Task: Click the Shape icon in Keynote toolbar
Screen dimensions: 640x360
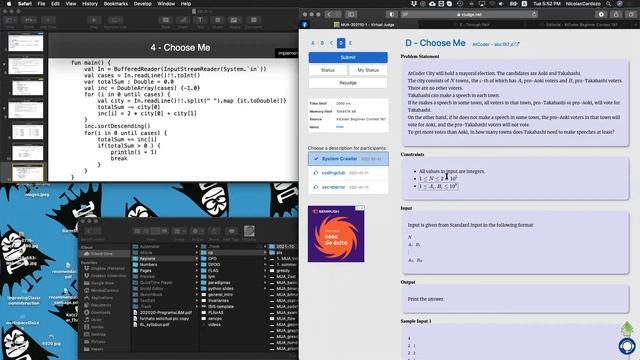Action: click(x=218, y=20)
